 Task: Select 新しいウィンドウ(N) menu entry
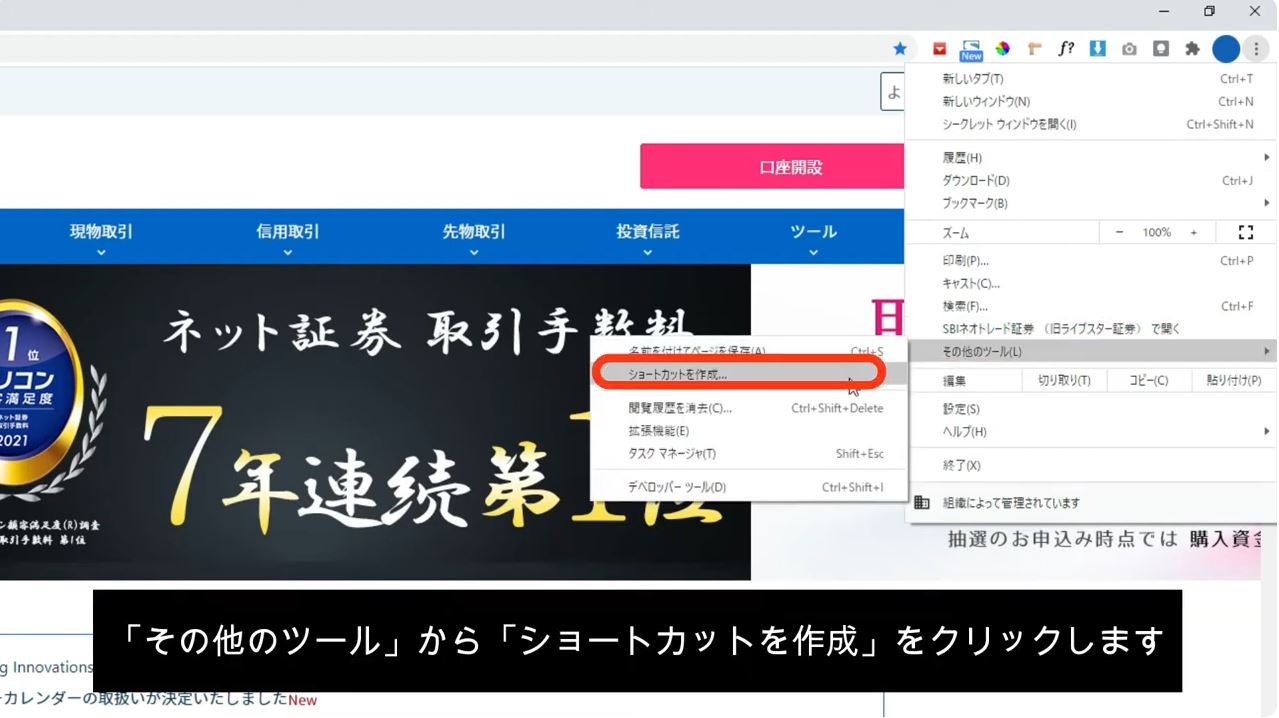coord(1090,102)
